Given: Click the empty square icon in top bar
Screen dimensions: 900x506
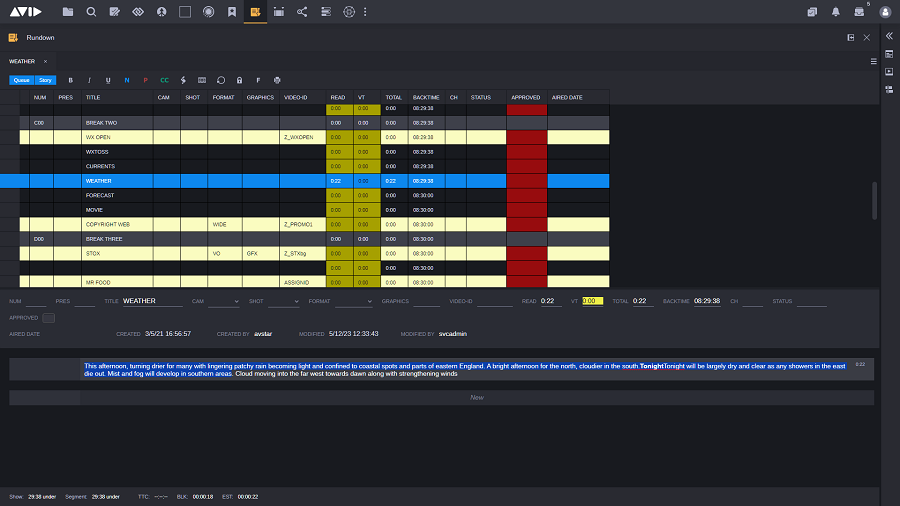Looking at the screenshot, I should click(x=185, y=11).
